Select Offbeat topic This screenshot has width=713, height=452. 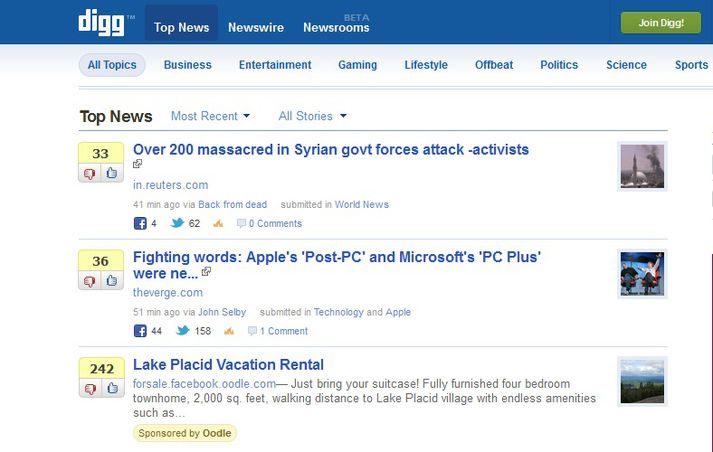494,65
